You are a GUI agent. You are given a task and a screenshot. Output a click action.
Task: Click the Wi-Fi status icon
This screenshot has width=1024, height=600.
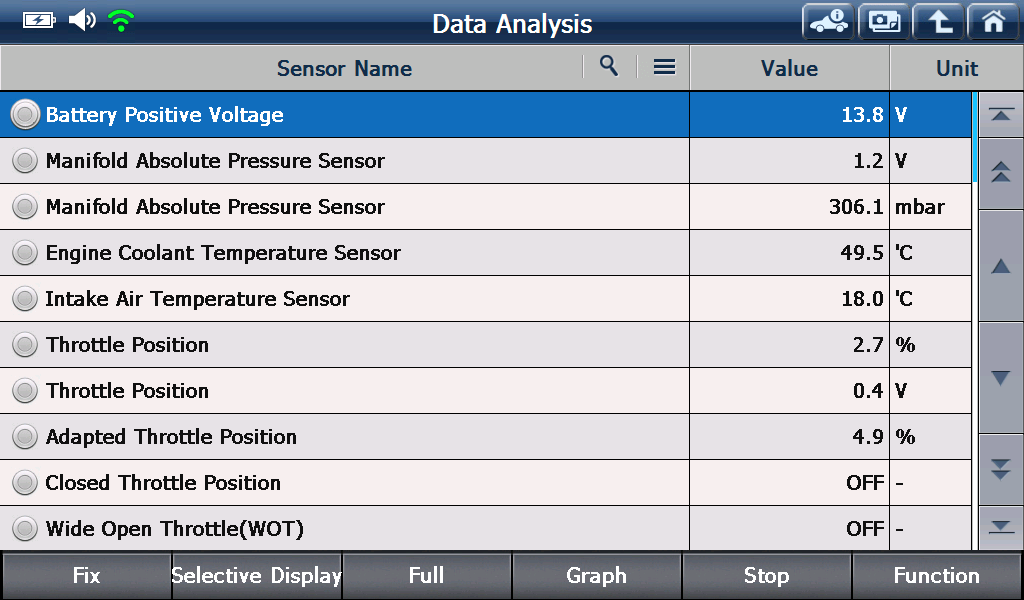tap(121, 21)
